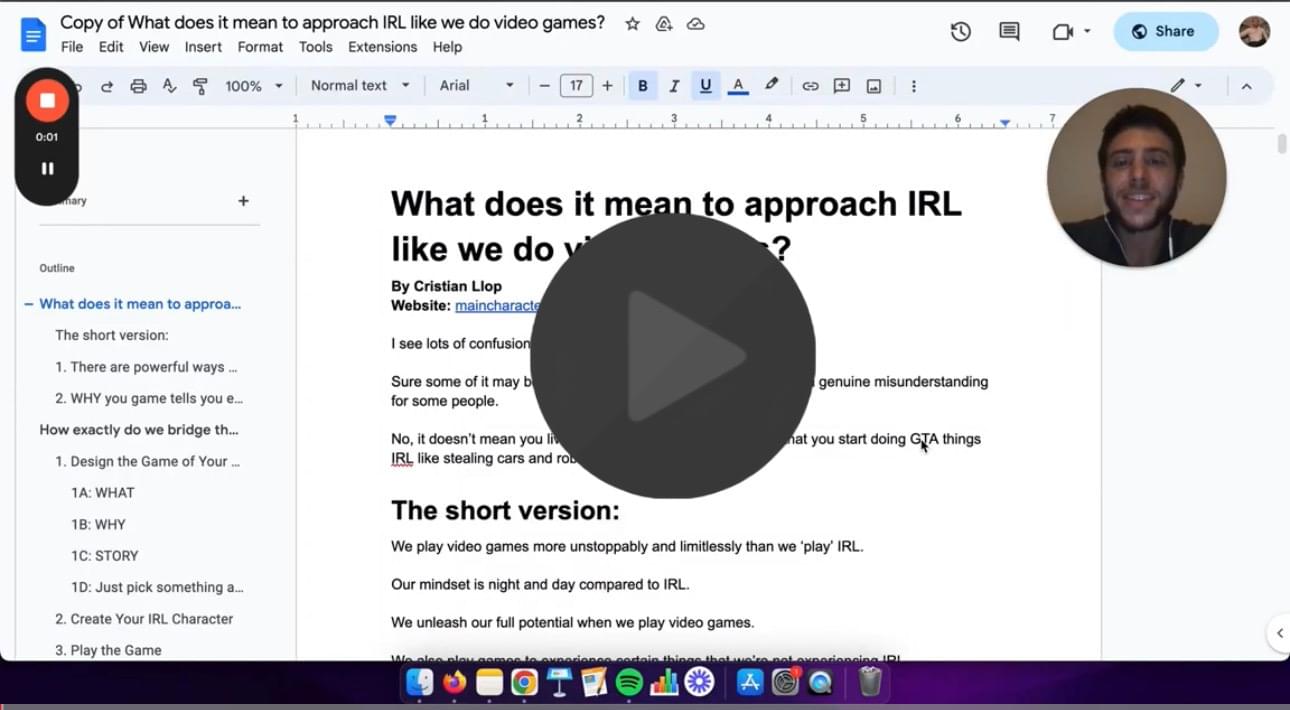Open the Arial font dropdown
Viewport: 1290px width, 710px height.
477,86
